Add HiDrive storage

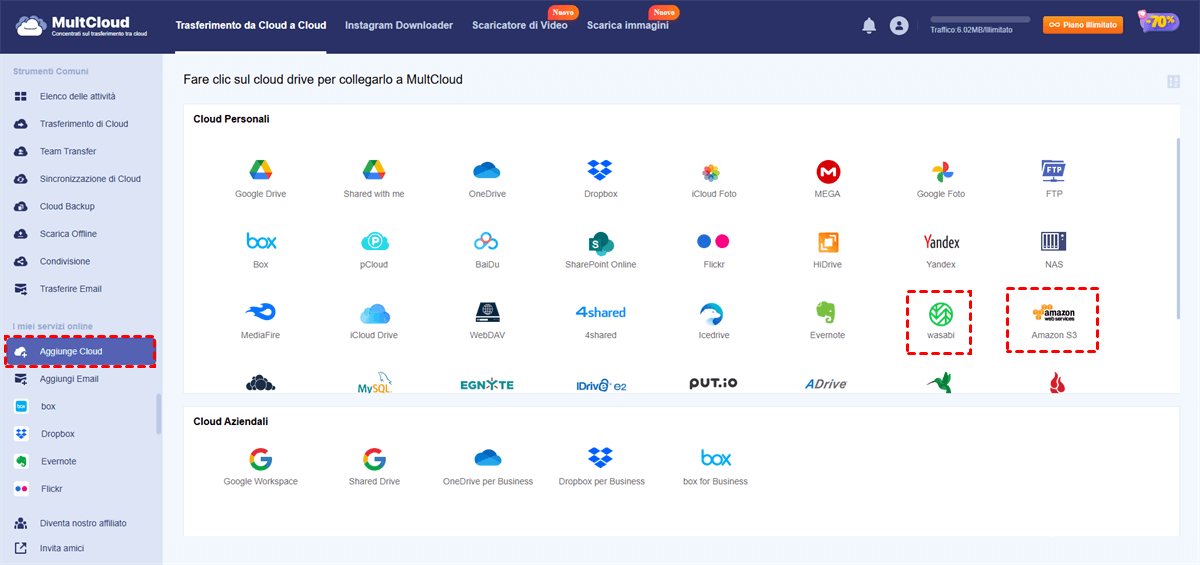(x=827, y=250)
